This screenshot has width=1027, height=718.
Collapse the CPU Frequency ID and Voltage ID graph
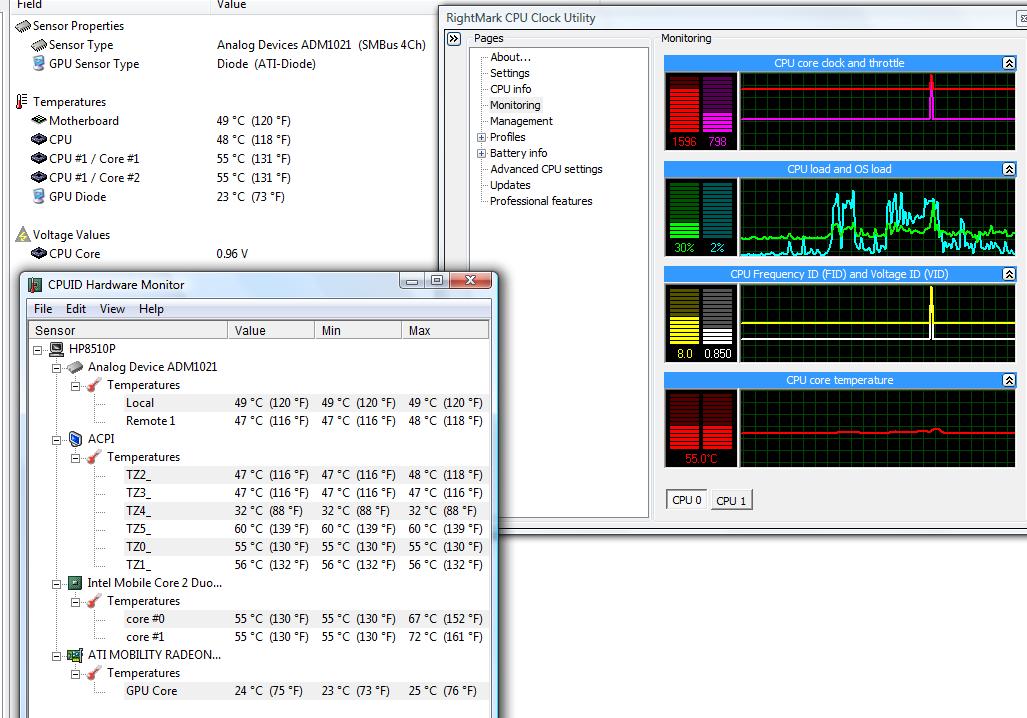[x=1009, y=274]
